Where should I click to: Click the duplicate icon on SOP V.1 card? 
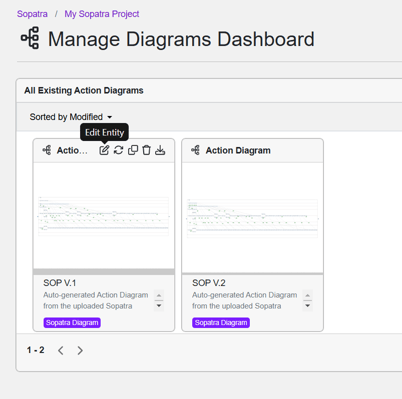(133, 150)
